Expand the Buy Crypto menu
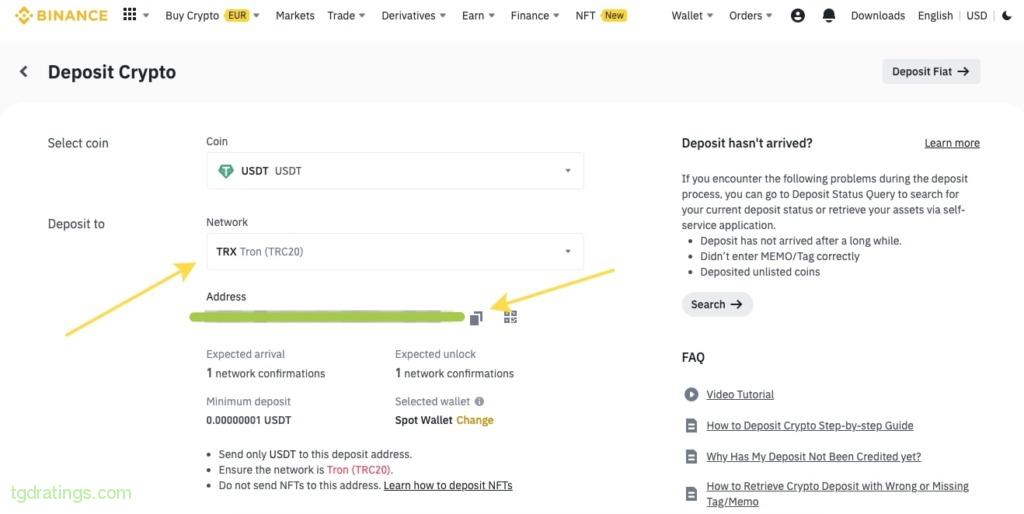1024x514 pixels. pyautogui.click(x=212, y=15)
